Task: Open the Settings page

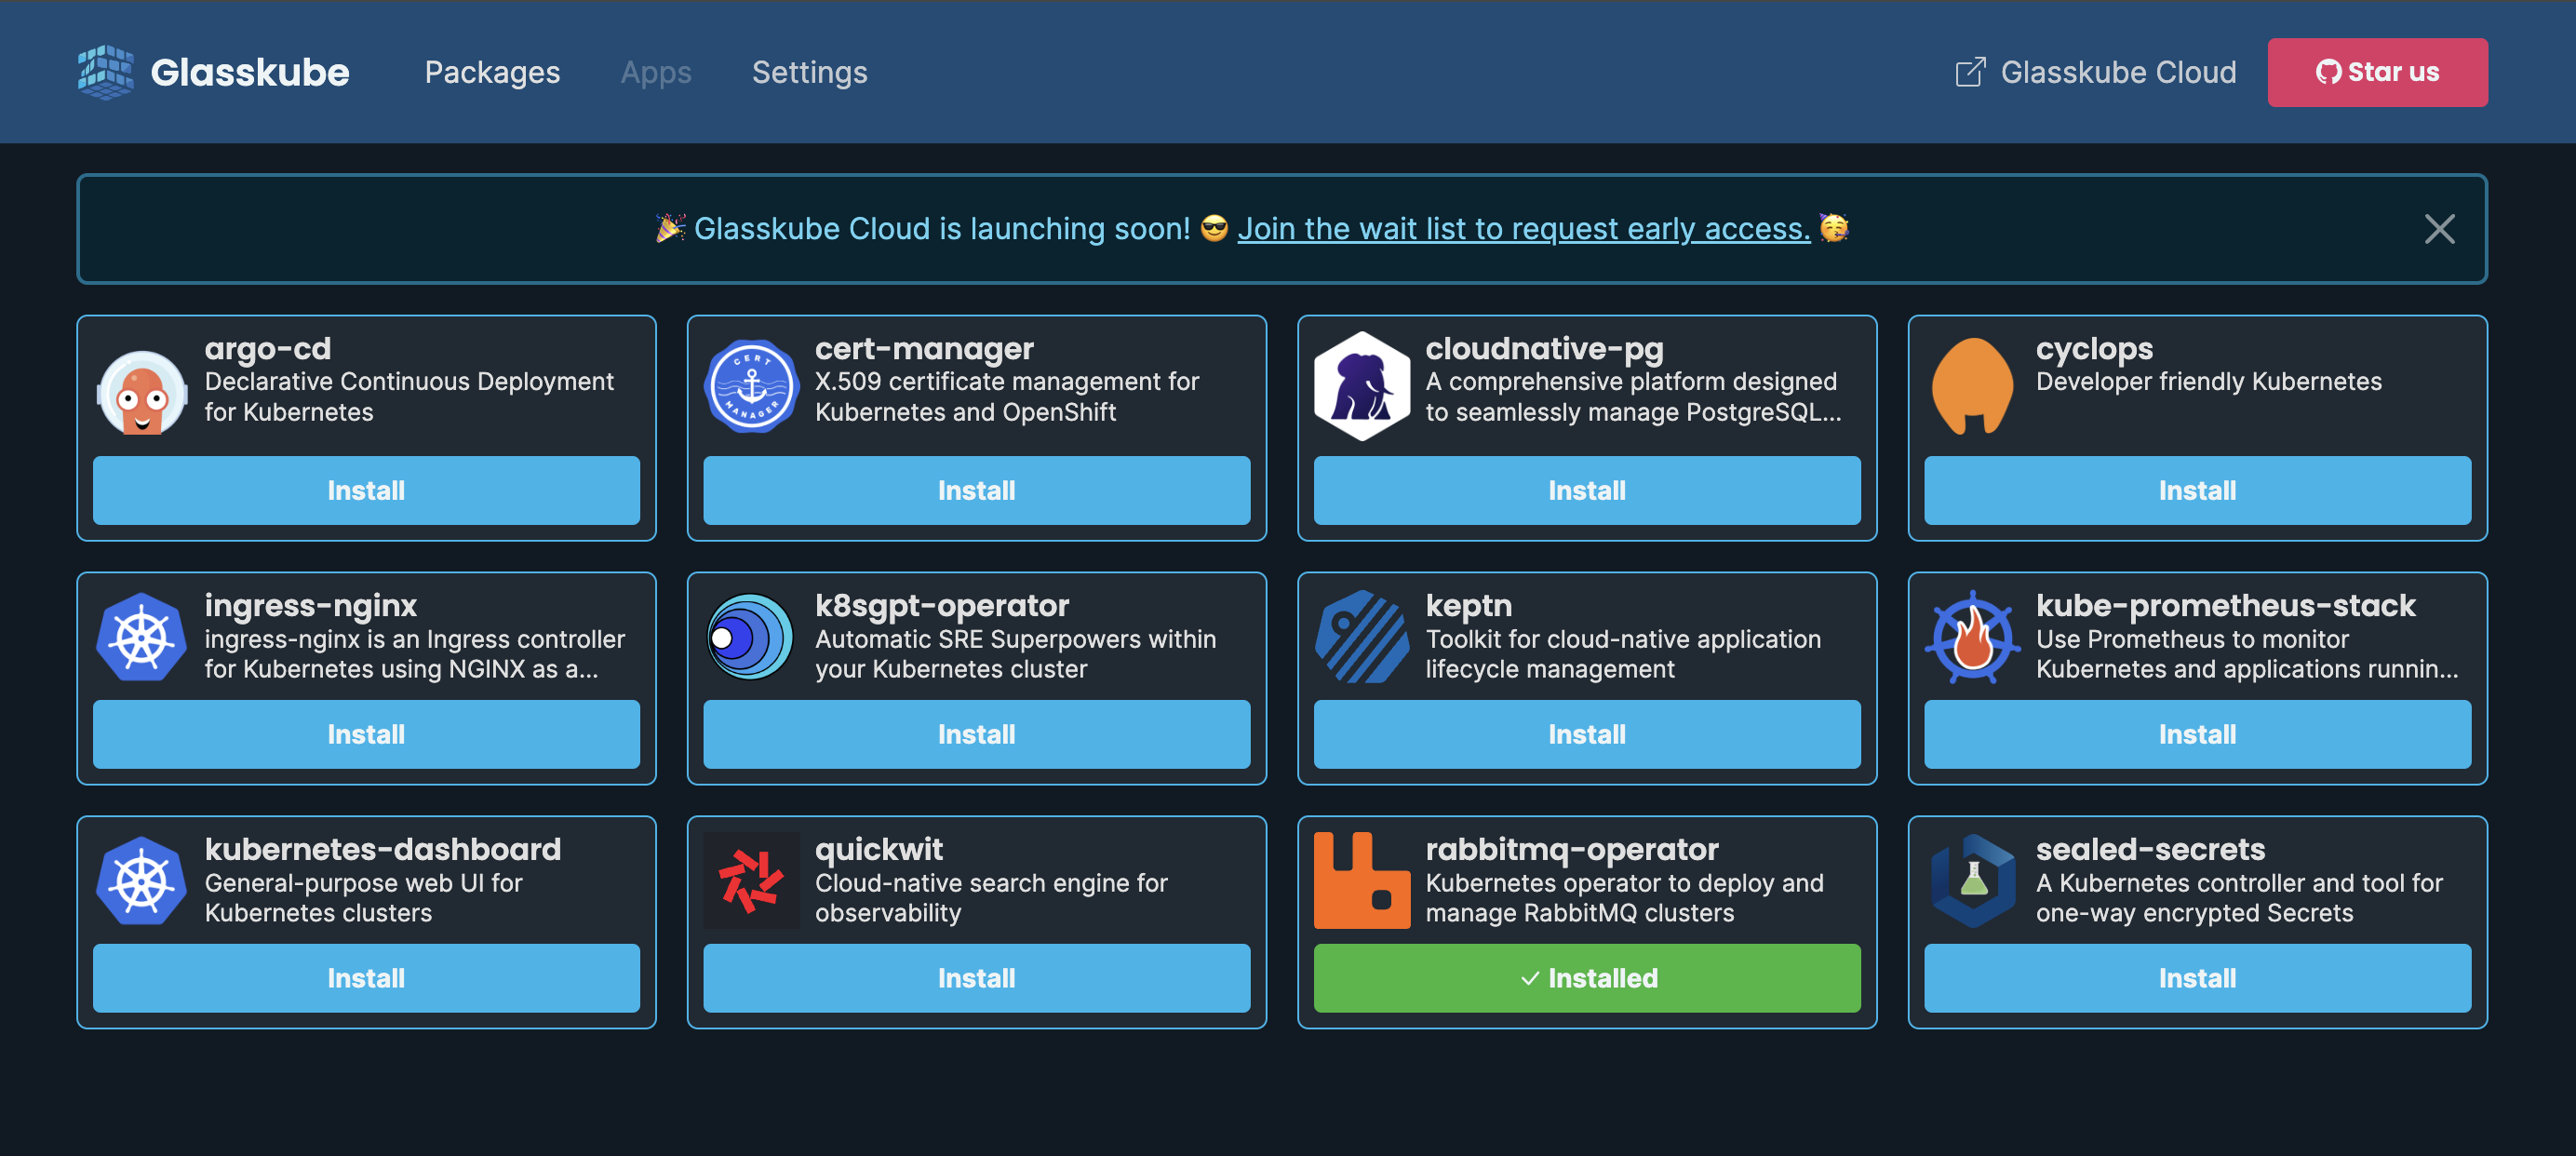Action: (x=809, y=71)
